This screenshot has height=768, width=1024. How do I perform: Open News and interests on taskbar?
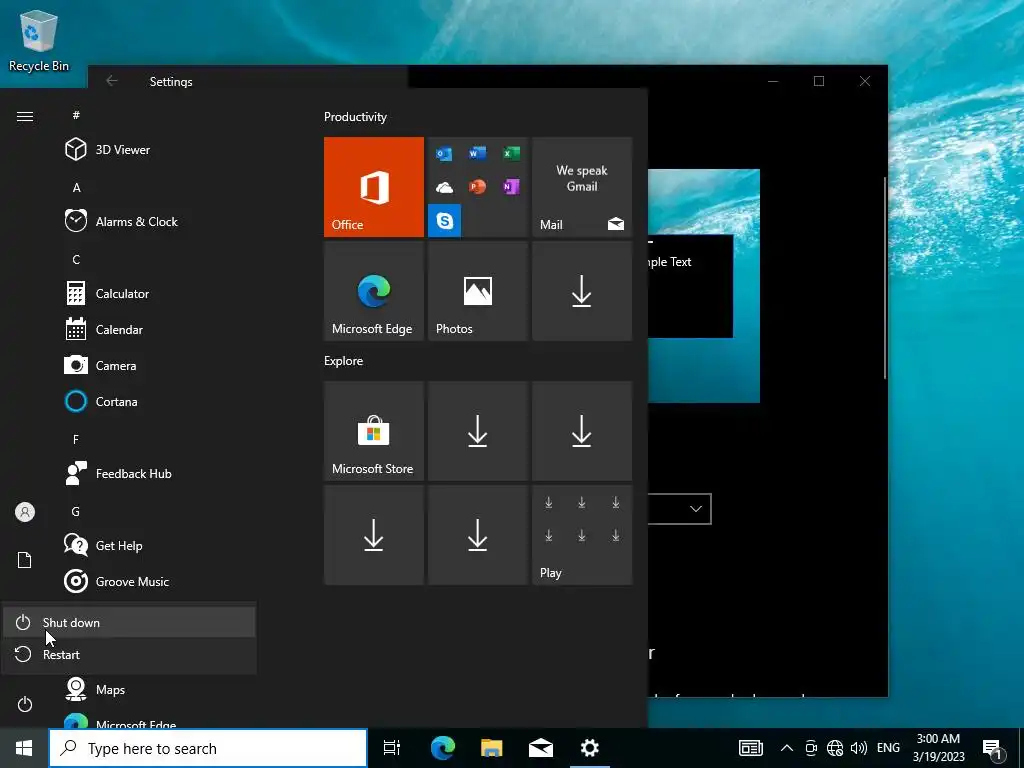[x=751, y=748]
